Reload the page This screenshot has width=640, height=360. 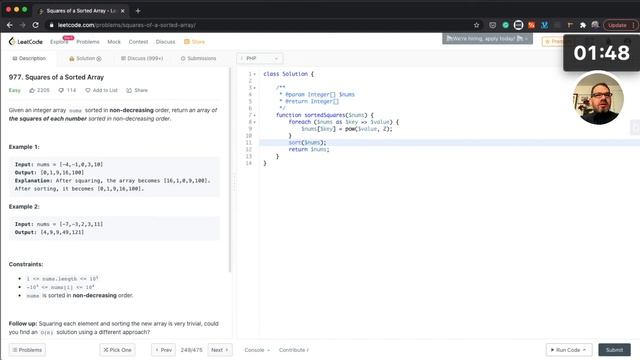point(36,25)
